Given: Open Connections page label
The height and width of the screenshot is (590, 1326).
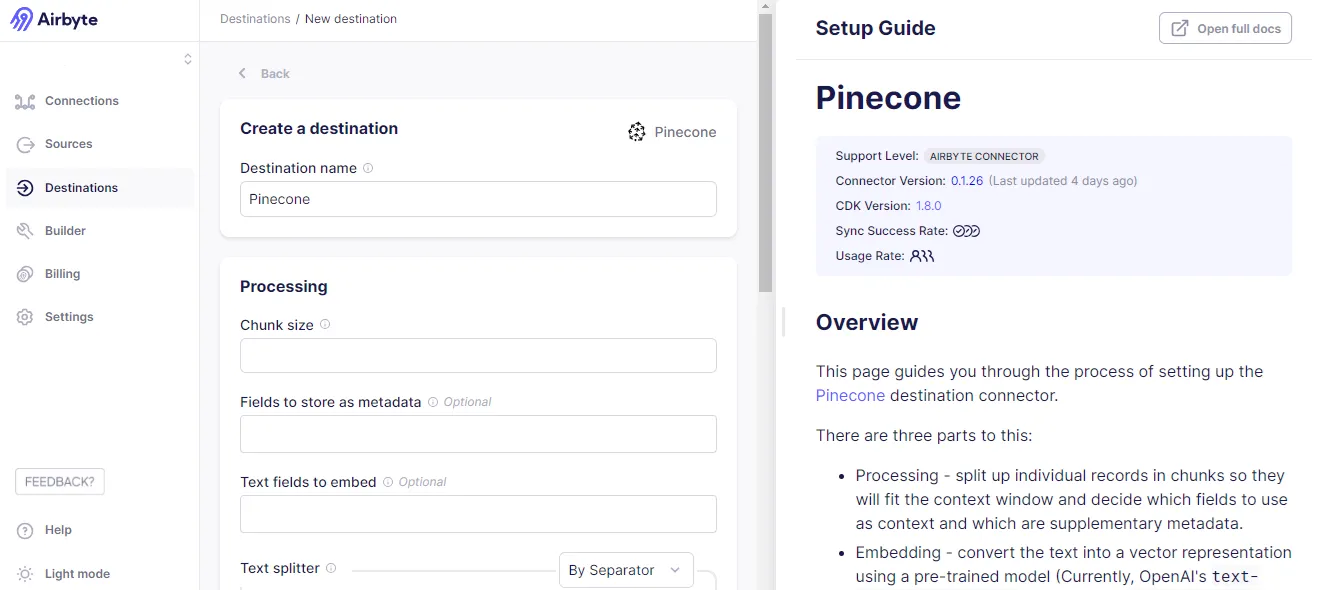Looking at the screenshot, I should (x=82, y=101).
